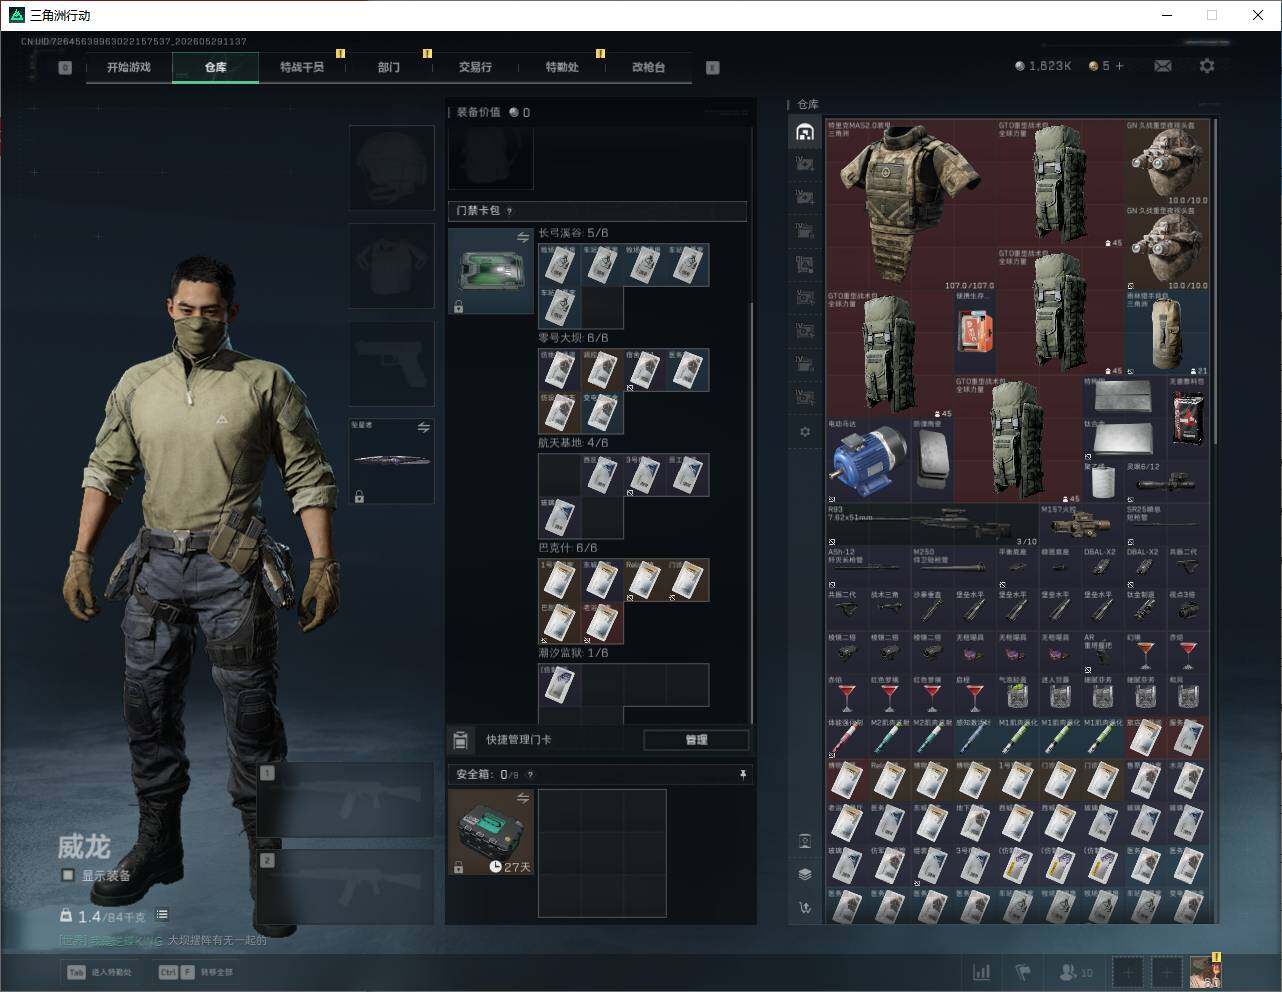Click the help icon next to 安全箱 0/9
The height and width of the screenshot is (992, 1282).
coord(530,774)
